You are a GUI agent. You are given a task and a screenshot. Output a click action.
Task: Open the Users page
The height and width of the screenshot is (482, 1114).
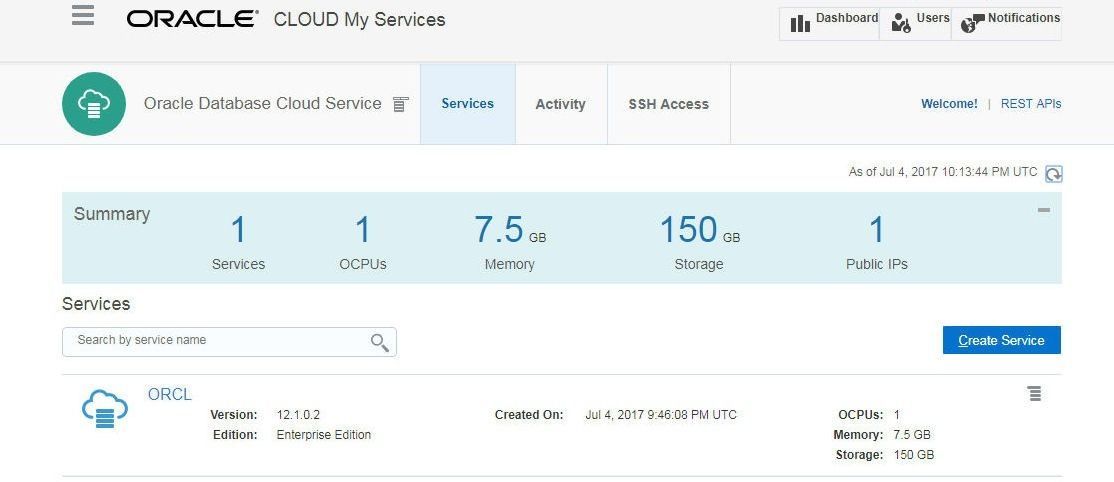[x=916, y=23]
